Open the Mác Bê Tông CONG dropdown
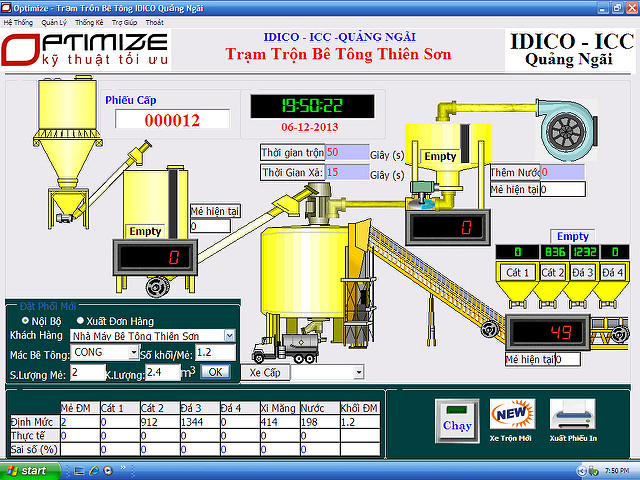 133,352
